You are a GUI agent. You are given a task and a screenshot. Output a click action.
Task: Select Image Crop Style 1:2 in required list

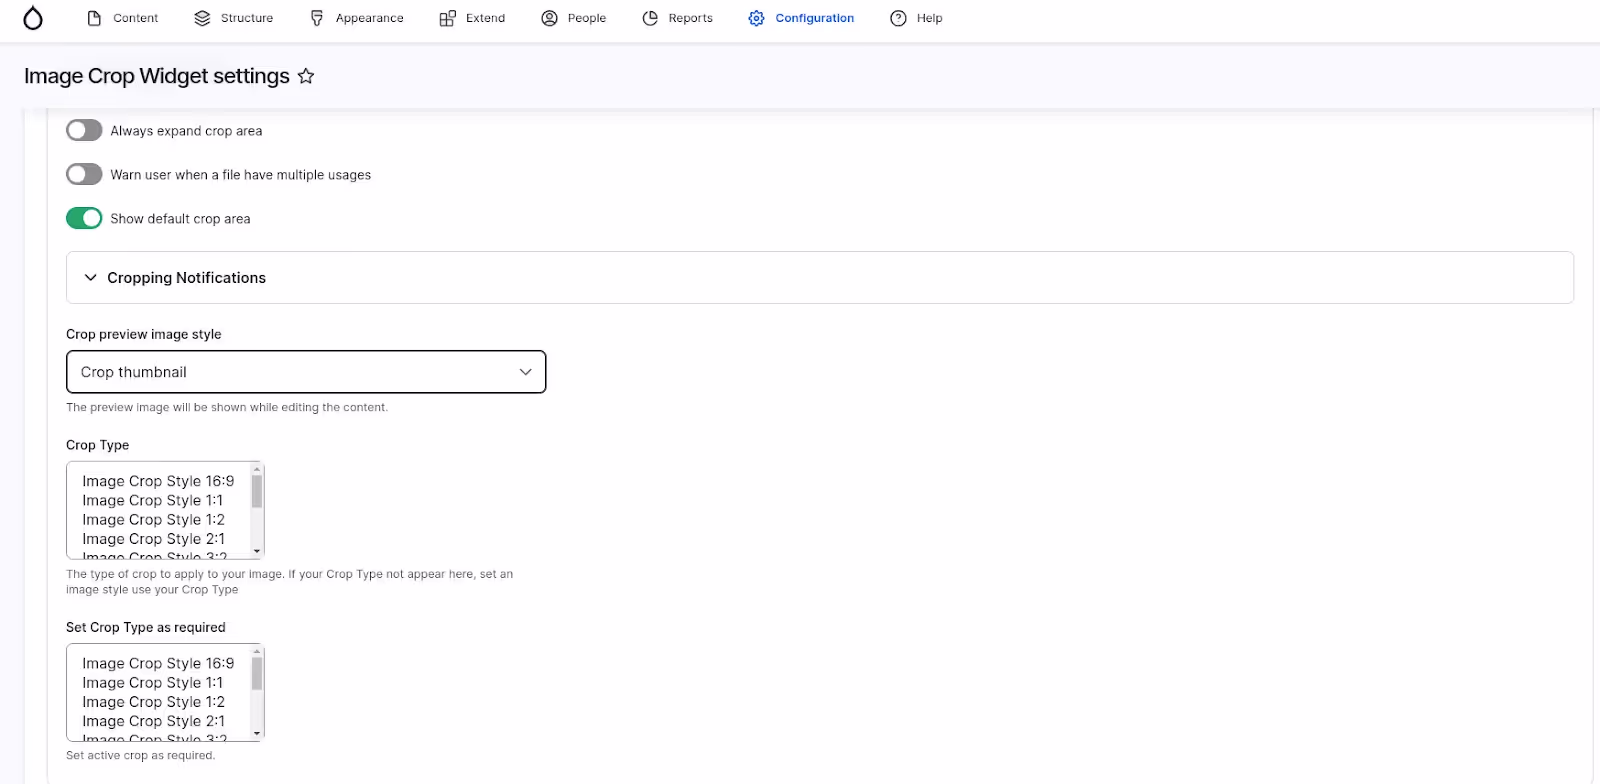(154, 702)
